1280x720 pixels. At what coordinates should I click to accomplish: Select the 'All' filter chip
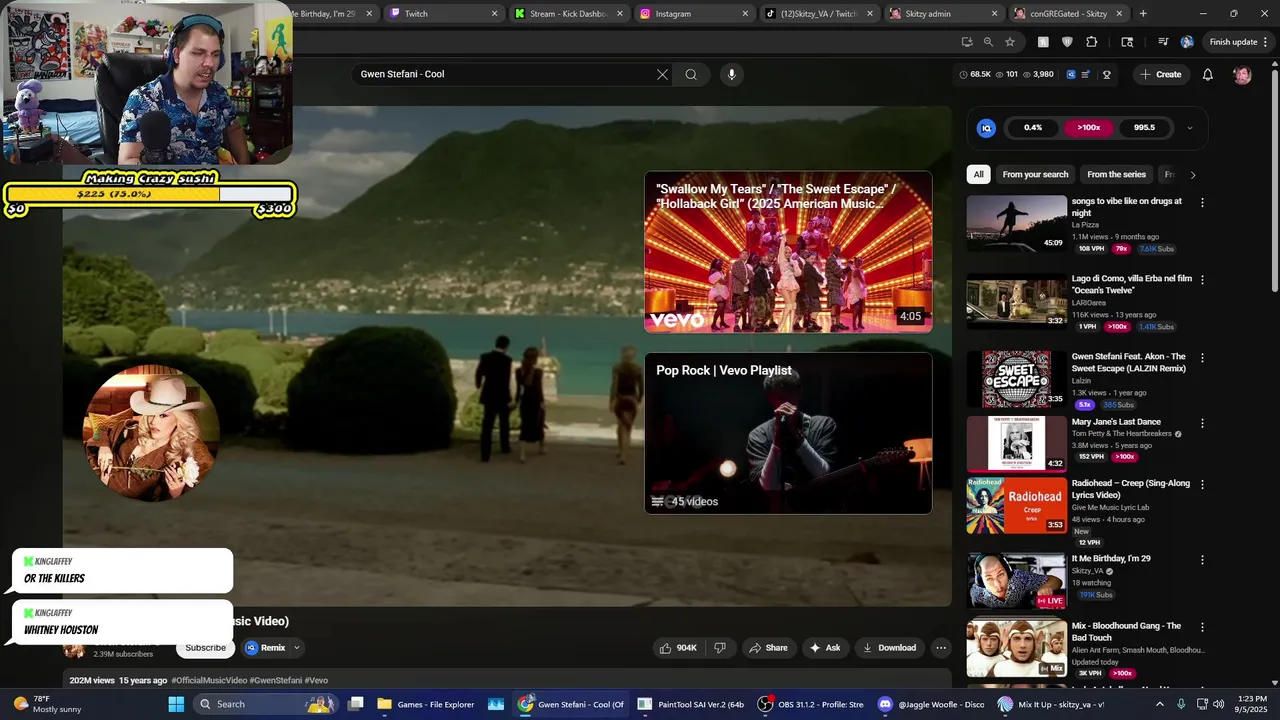pos(978,175)
